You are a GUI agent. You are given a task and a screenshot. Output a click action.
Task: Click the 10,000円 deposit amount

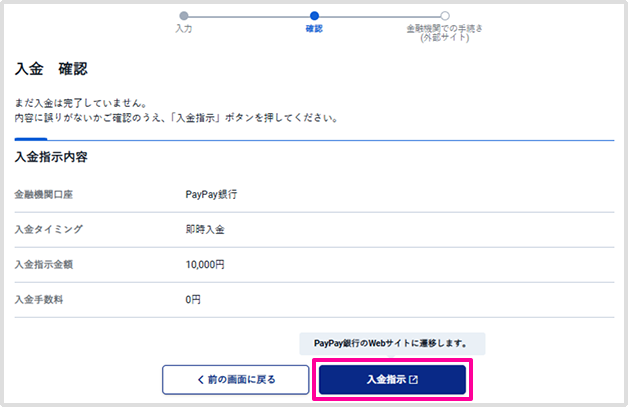(x=205, y=264)
